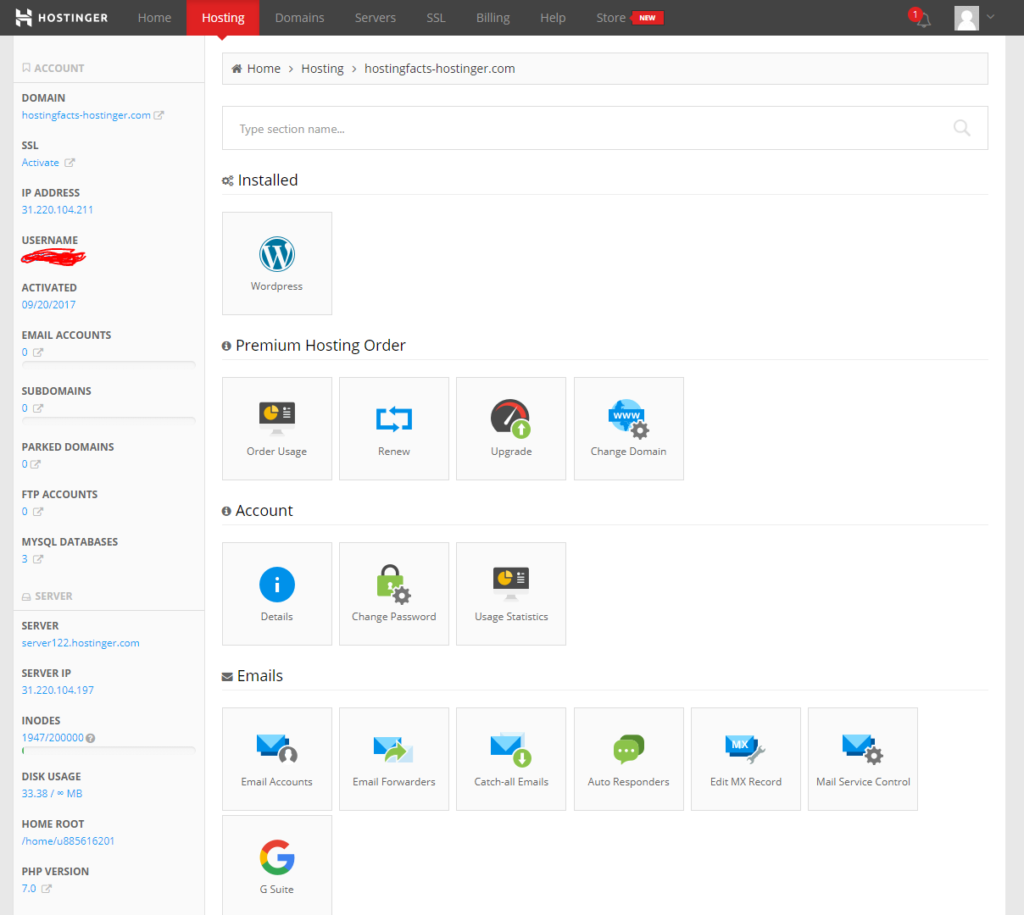Open Change Domain settings
1024x915 pixels.
[628, 428]
